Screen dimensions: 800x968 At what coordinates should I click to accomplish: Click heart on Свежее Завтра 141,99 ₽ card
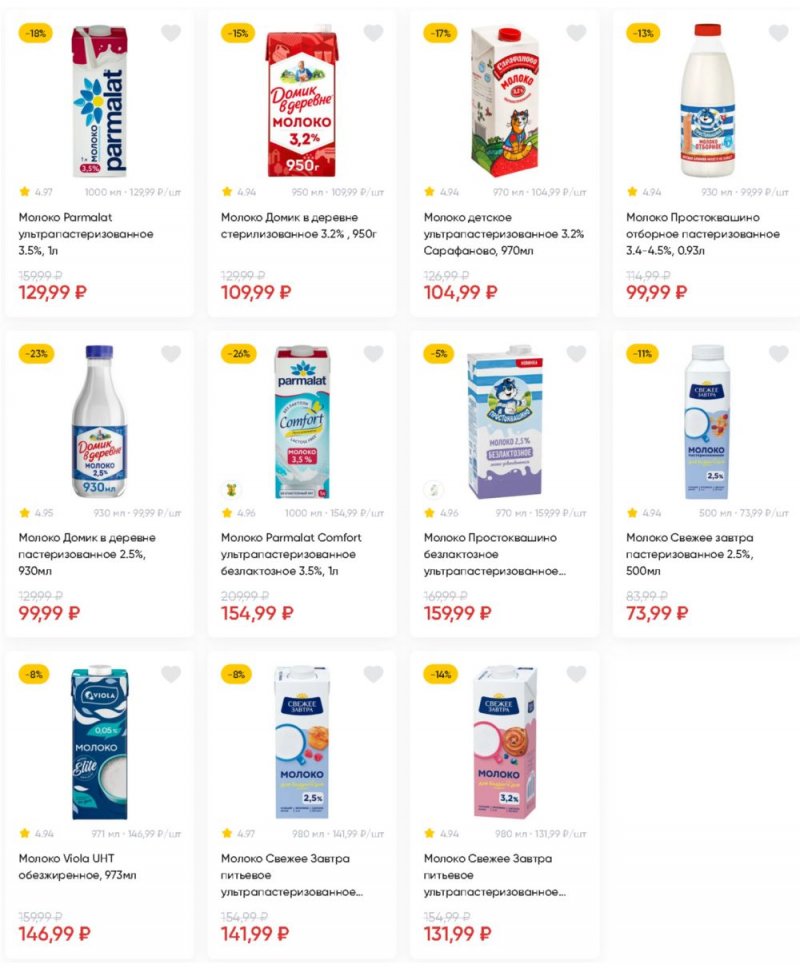(373, 674)
